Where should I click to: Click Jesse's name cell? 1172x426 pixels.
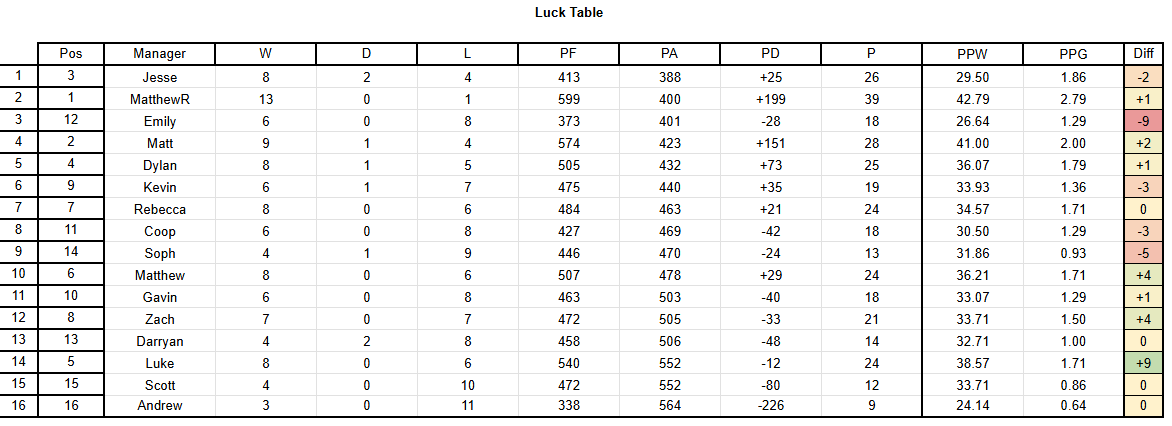(160, 77)
